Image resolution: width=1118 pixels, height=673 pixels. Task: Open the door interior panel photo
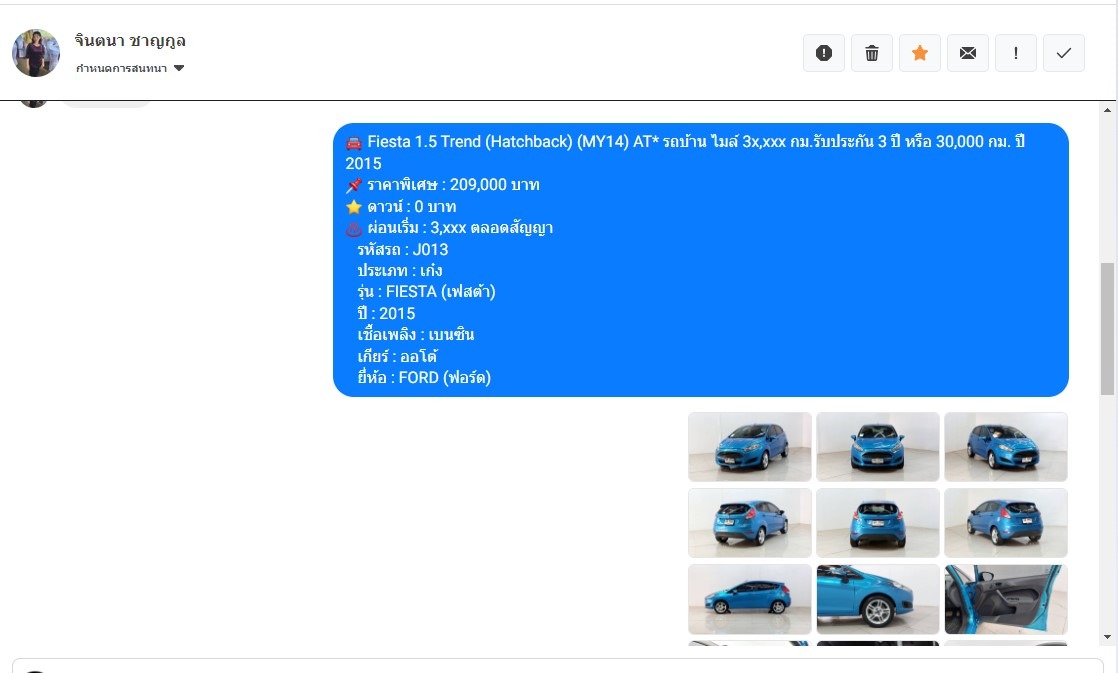point(1006,600)
